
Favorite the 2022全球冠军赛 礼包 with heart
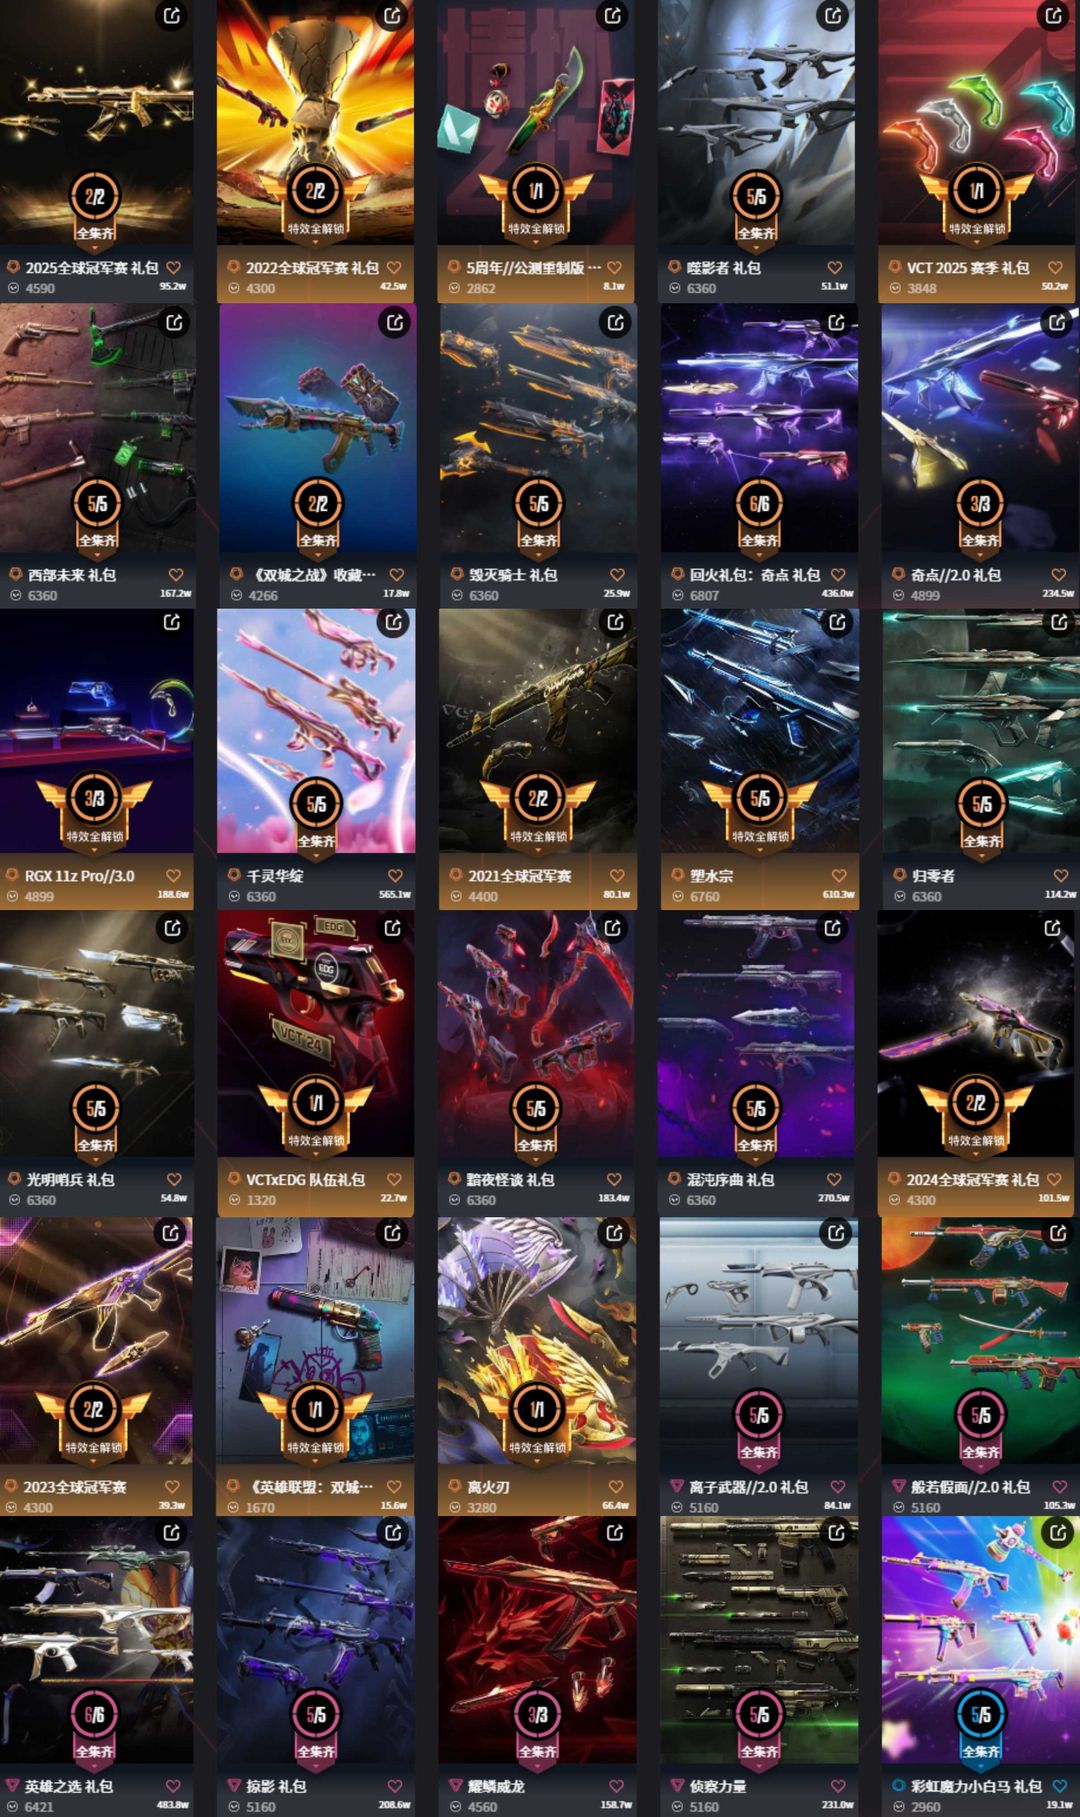coord(394,268)
